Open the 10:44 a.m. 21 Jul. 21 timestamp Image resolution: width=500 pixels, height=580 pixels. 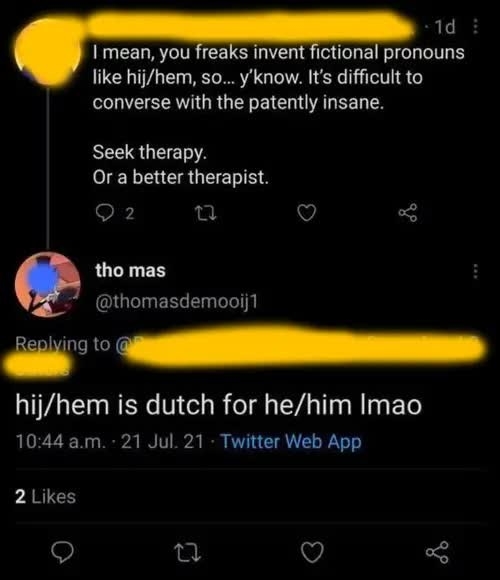109,441
